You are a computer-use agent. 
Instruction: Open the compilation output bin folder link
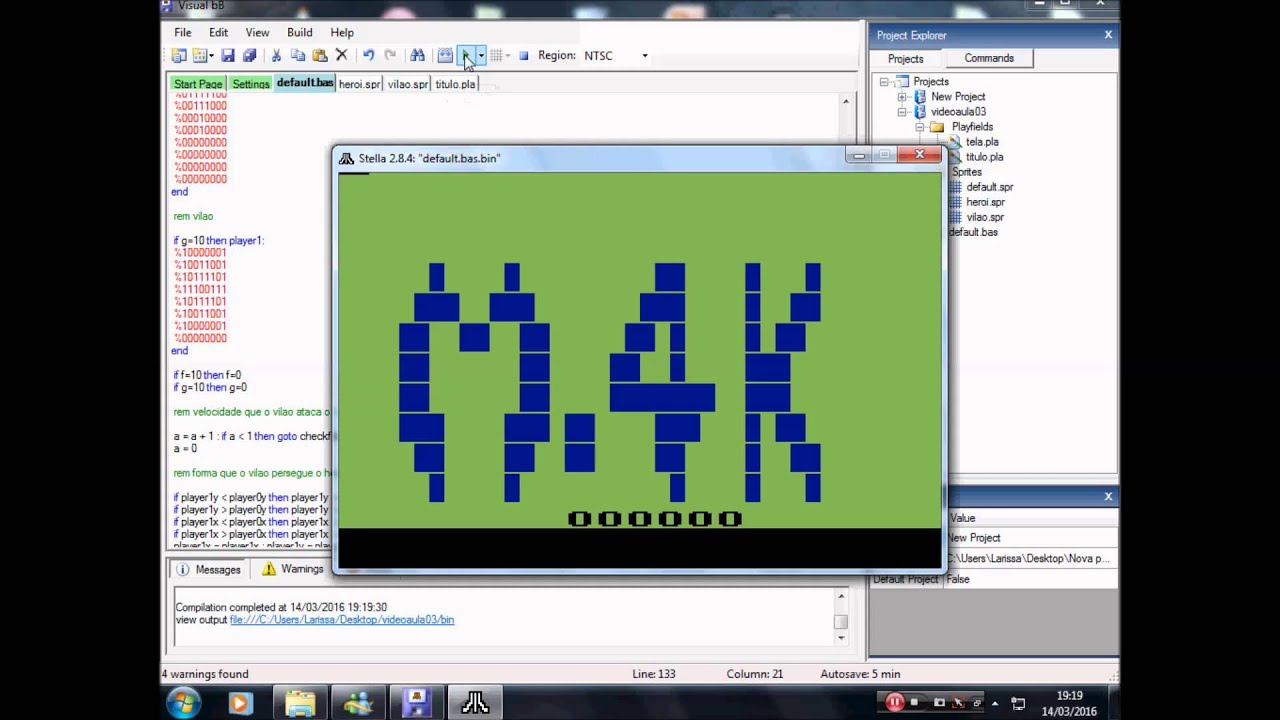coord(342,620)
